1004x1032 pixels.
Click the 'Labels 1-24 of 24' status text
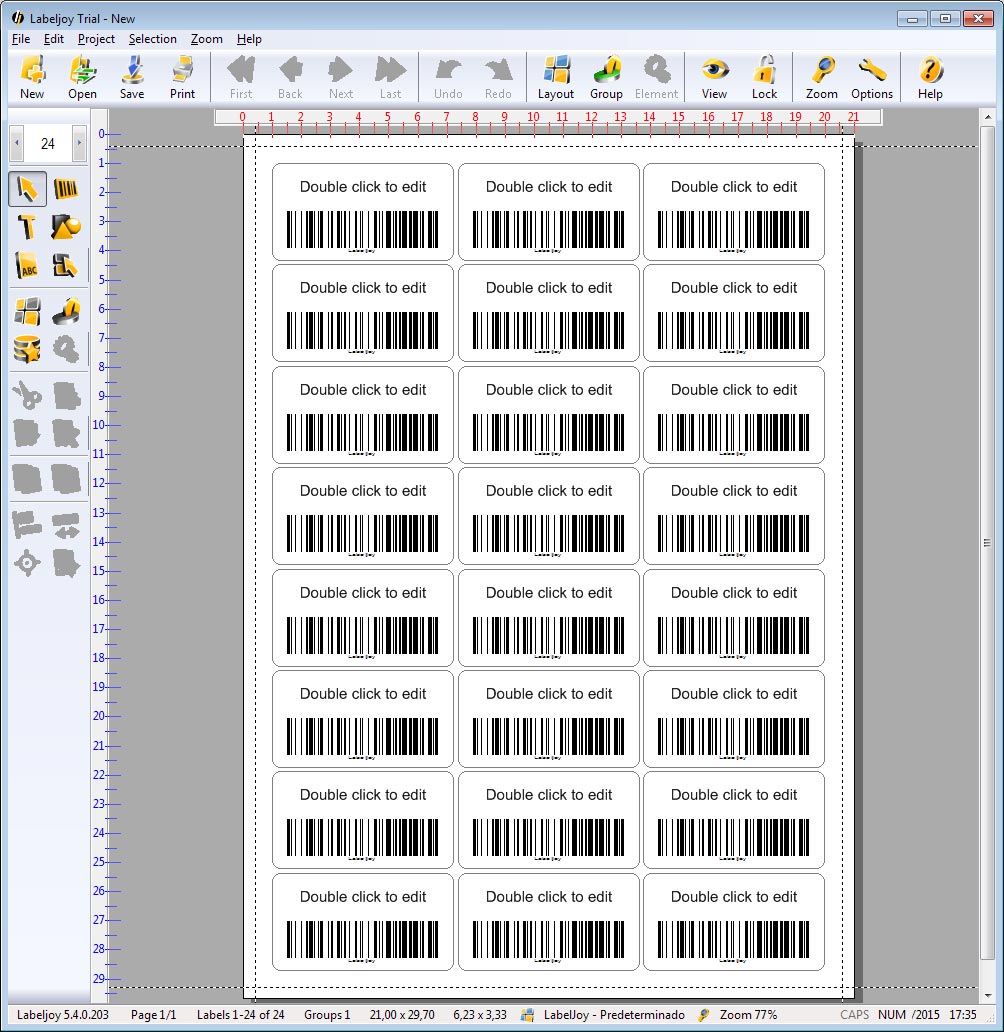point(240,1015)
